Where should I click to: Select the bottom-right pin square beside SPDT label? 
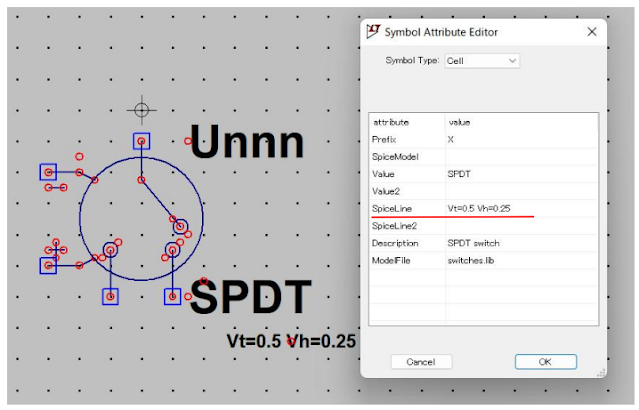click(x=172, y=296)
